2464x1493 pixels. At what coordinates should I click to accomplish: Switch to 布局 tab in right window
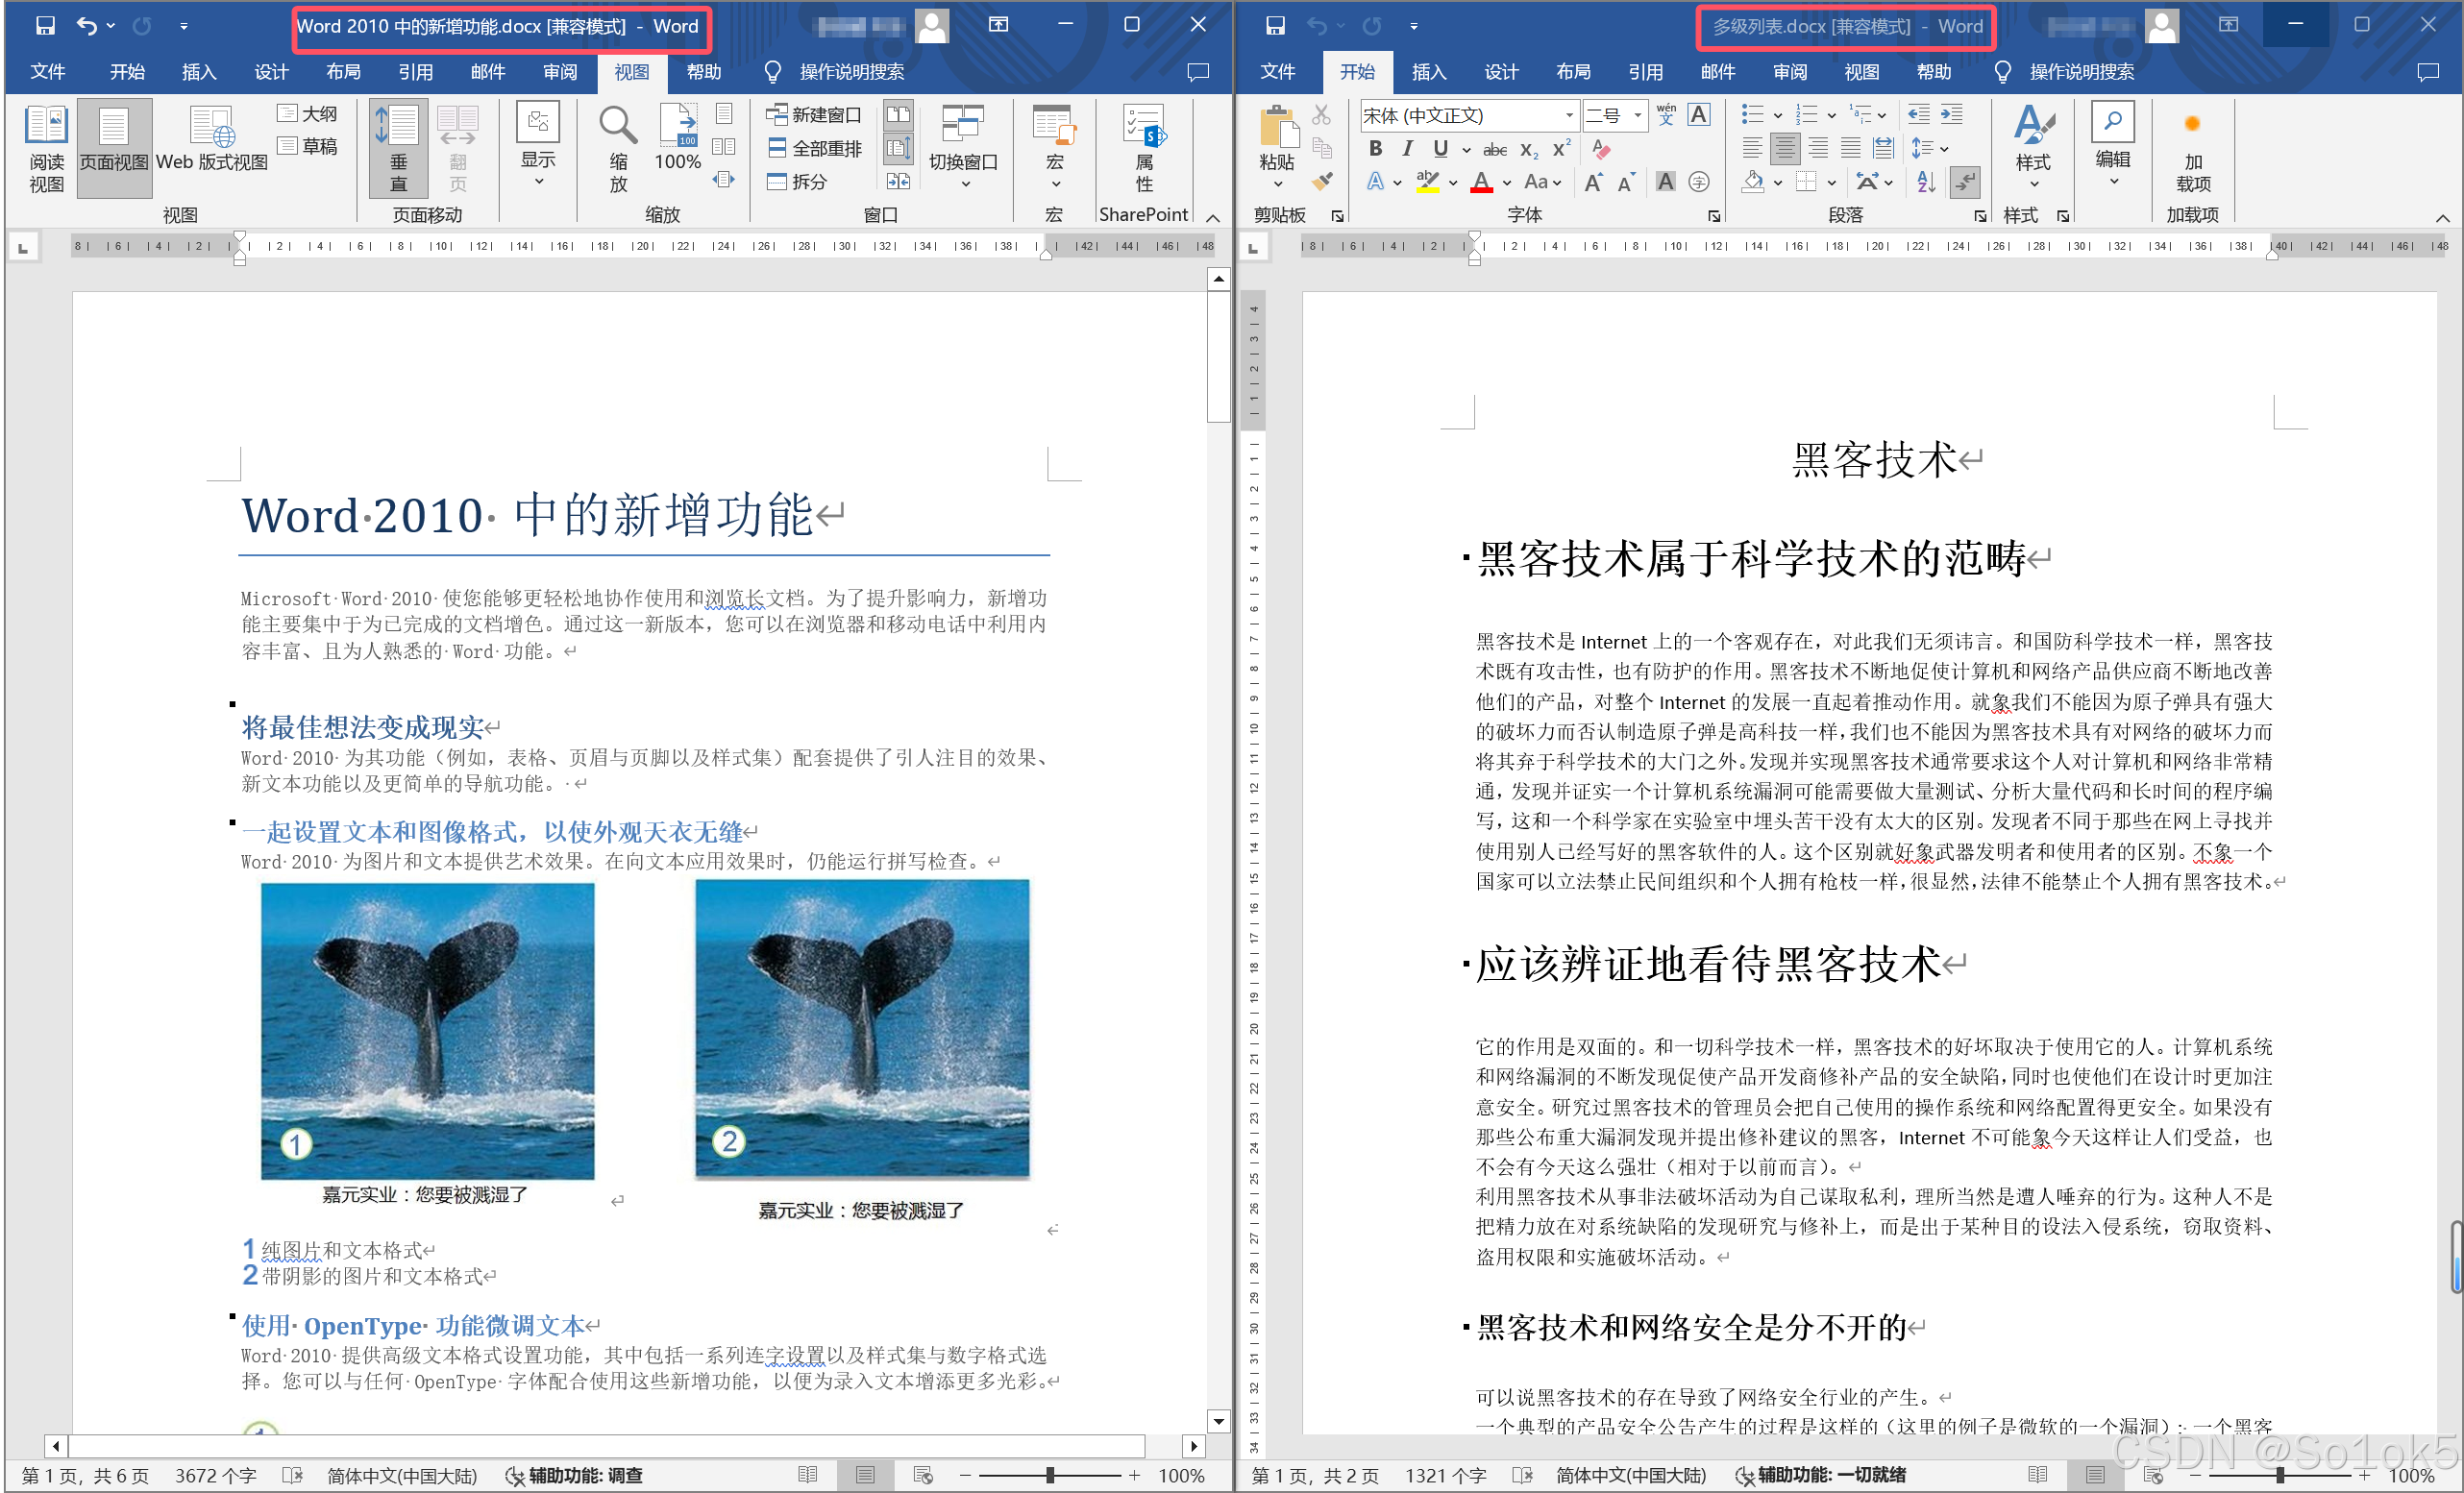pyautogui.click(x=1573, y=71)
